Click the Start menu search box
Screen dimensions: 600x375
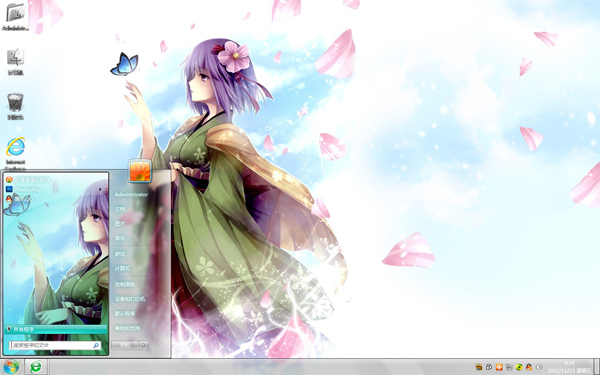click(55, 345)
